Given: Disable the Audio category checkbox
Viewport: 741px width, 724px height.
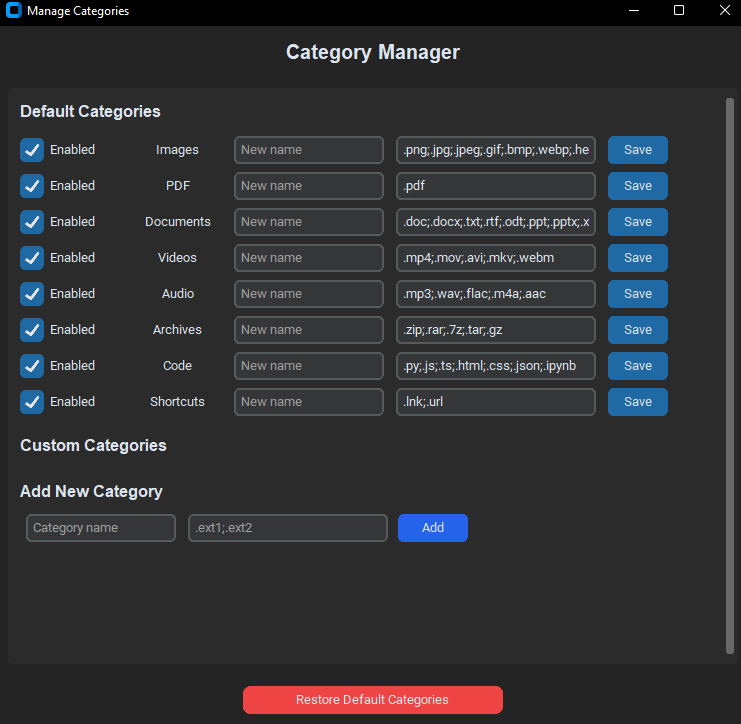Looking at the screenshot, I should (32, 293).
